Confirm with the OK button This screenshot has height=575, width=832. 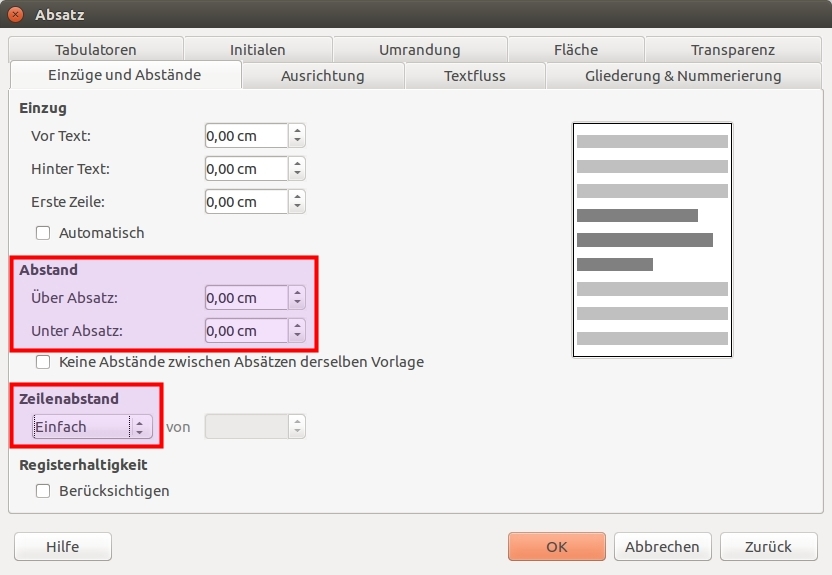coord(556,547)
